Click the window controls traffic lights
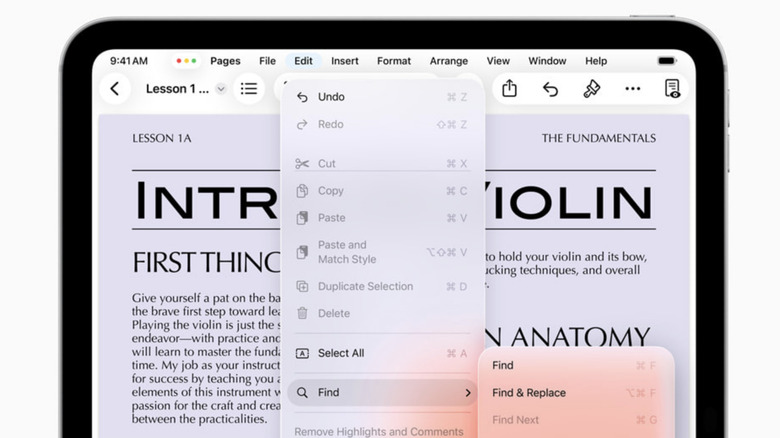 [186, 61]
